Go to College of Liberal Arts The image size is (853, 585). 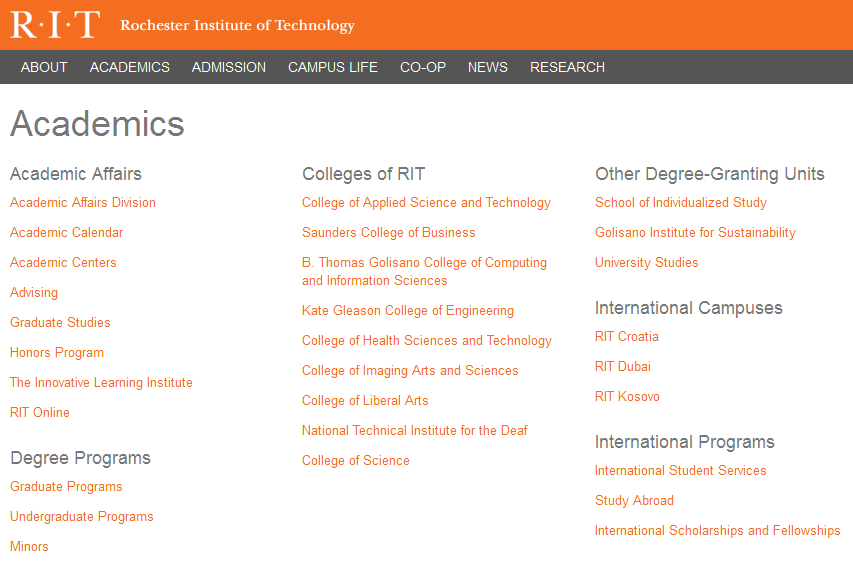[x=365, y=401]
